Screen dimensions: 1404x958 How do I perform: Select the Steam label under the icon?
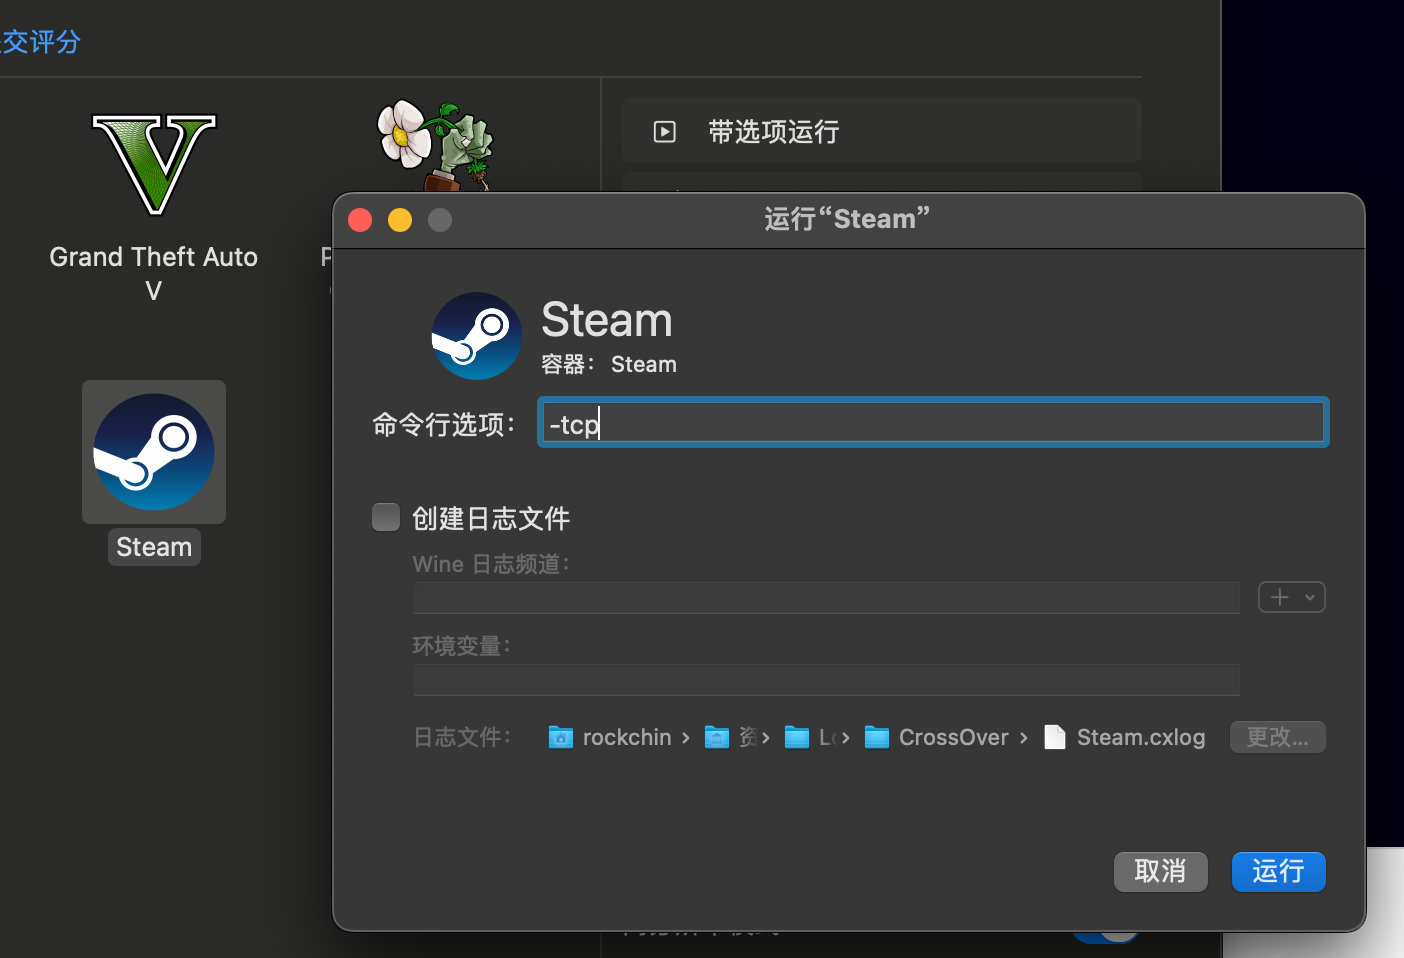point(154,547)
